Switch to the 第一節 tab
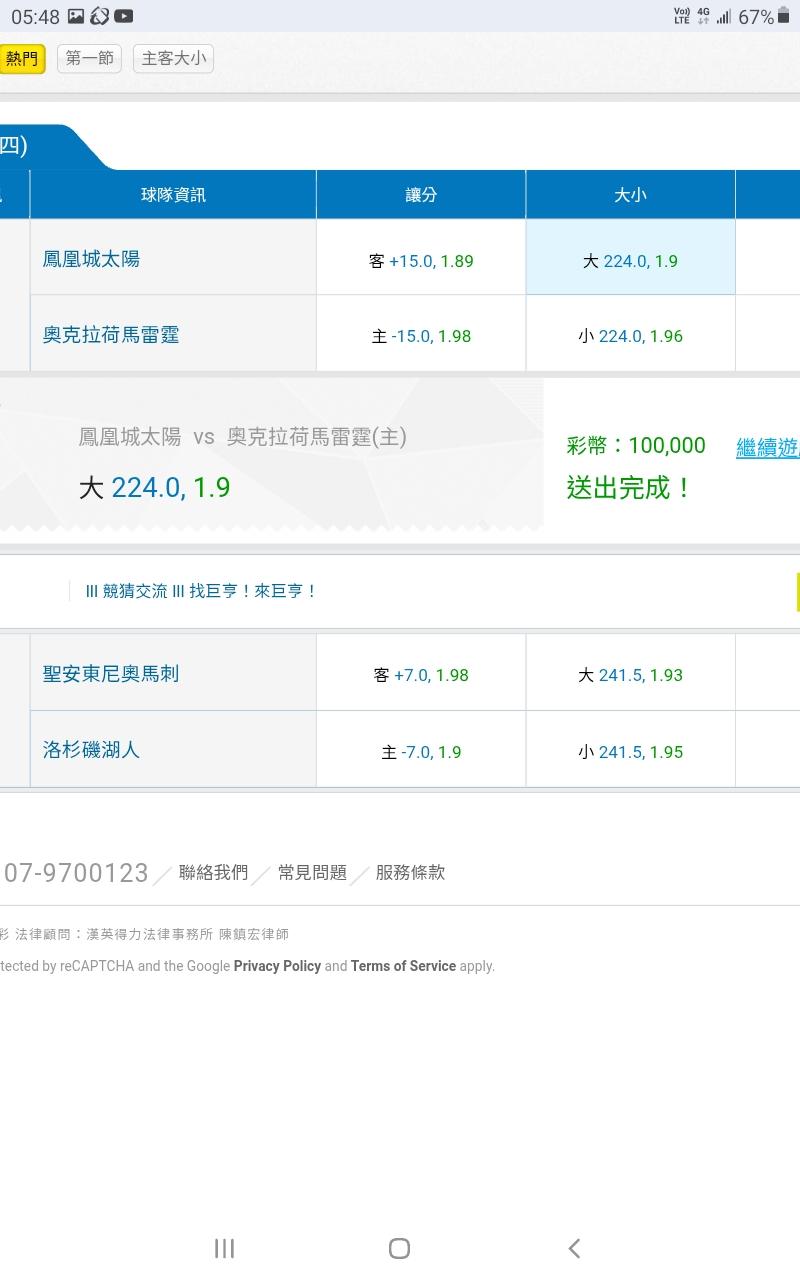 [x=89, y=59]
